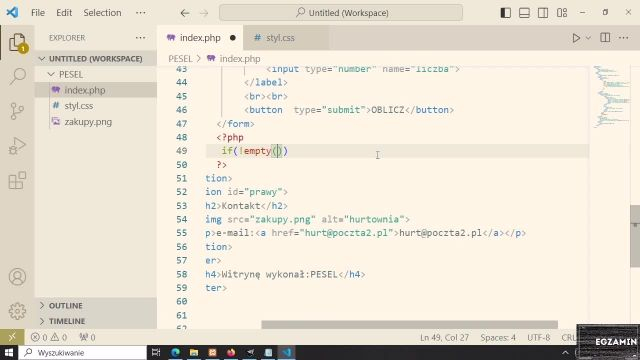
Task: Open Firefox from the taskbar
Action: pyautogui.click(x=231, y=353)
